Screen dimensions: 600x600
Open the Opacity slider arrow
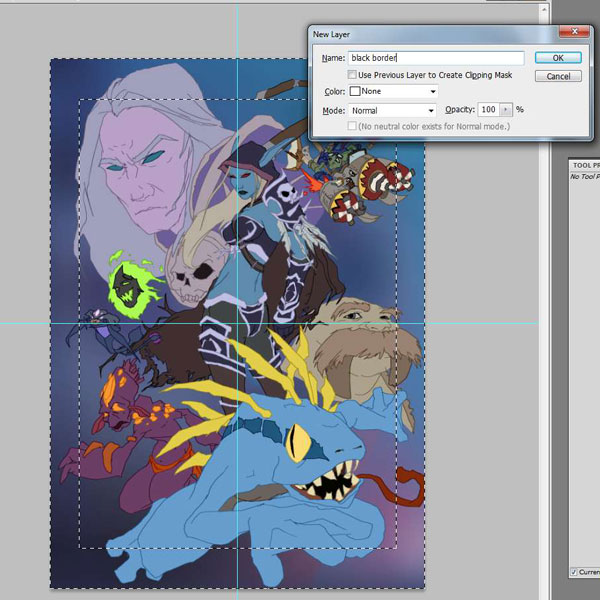point(506,110)
